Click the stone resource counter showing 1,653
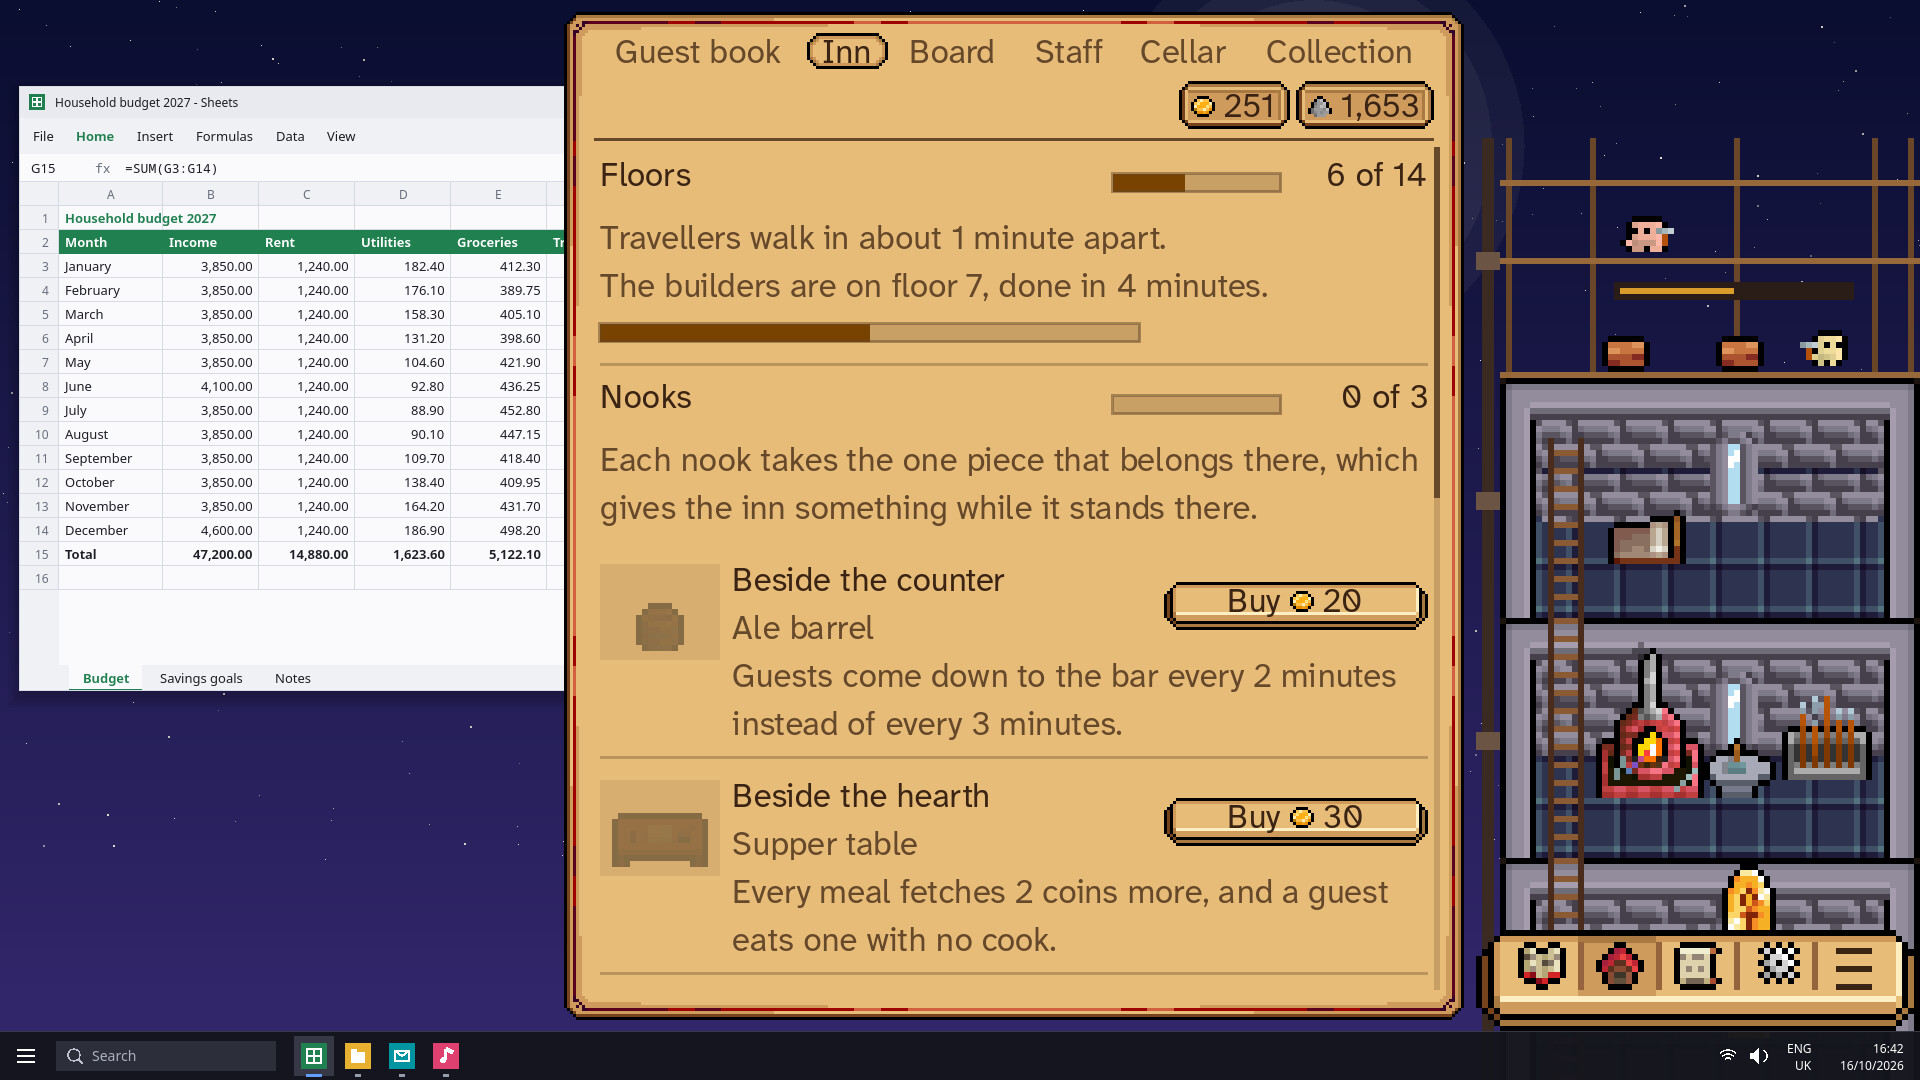 pyautogui.click(x=1365, y=105)
